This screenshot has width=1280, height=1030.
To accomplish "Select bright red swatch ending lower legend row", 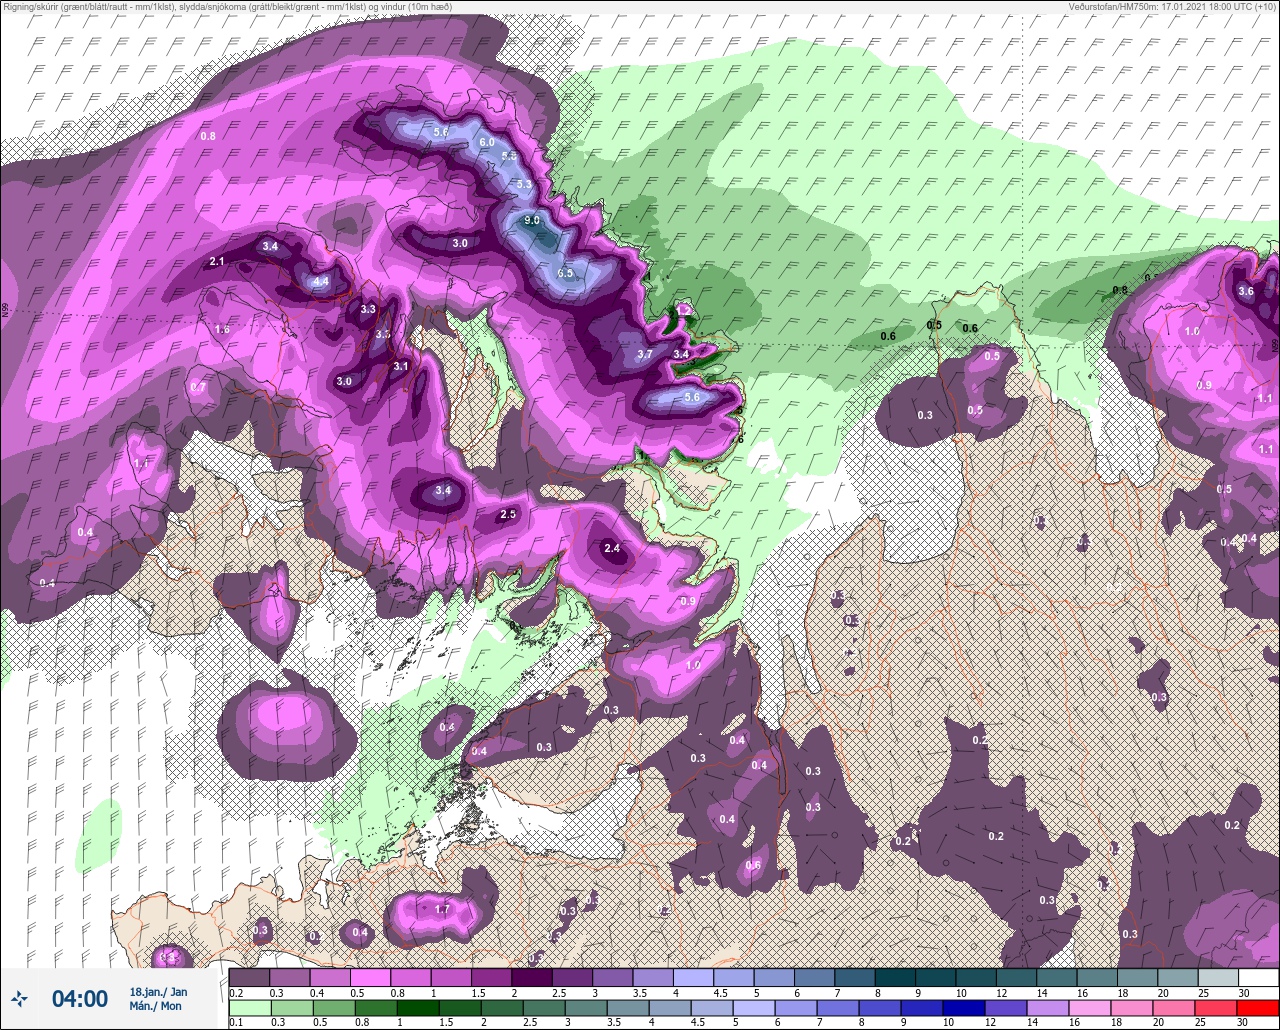I will 1258,1007.
